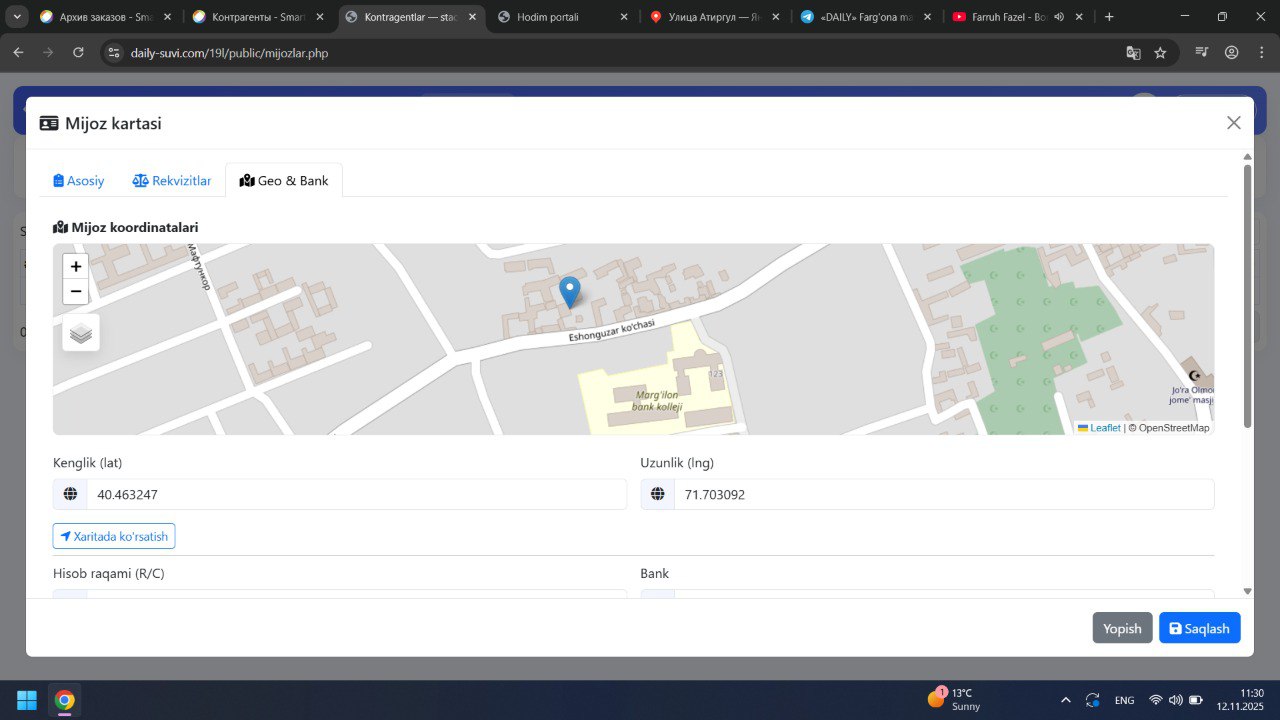Switch to the DAILY Farg'ona Telegram tab
The height and width of the screenshot is (720, 1280).
tap(866, 17)
